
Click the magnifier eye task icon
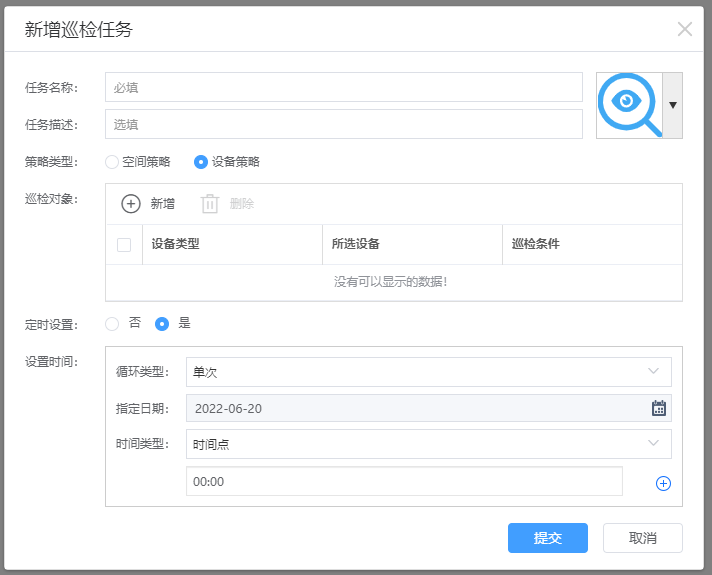click(x=629, y=105)
